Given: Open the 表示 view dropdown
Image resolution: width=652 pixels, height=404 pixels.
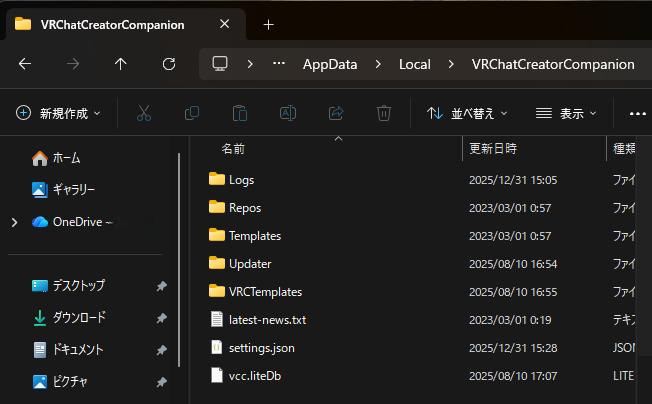Looking at the screenshot, I should pyautogui.click(x=566, y=114).
